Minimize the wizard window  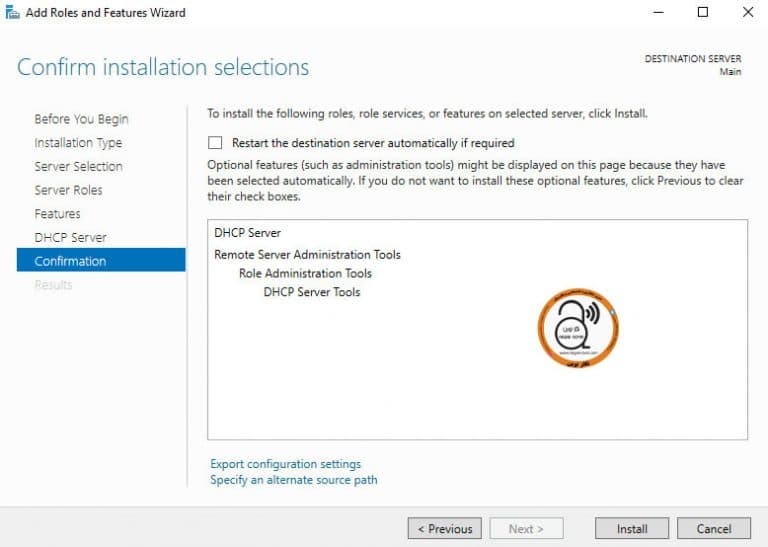[x=659, y=12]
